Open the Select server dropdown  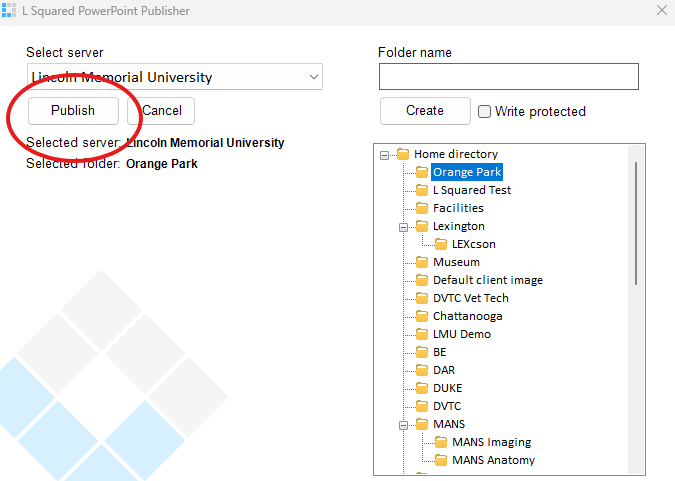click(x=175, y=77)
